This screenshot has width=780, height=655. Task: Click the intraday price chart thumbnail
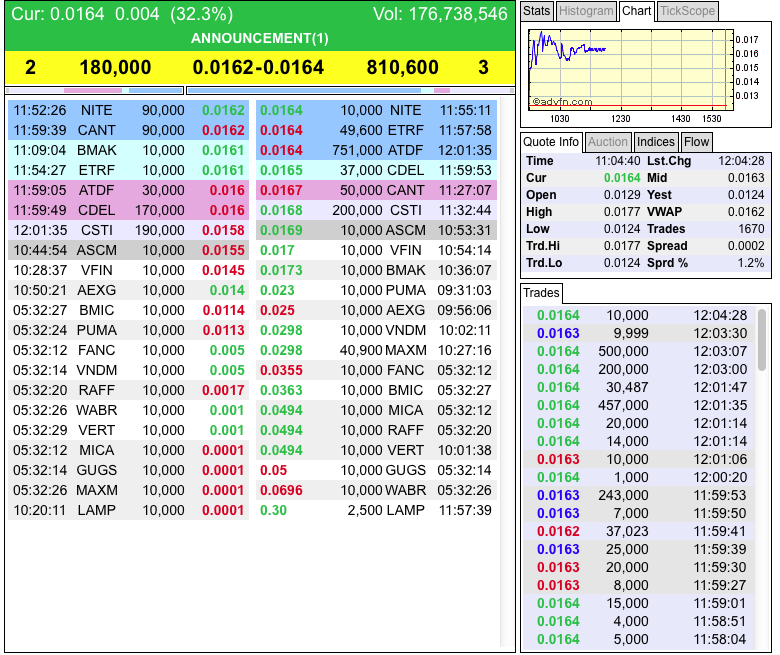(631, 69)
